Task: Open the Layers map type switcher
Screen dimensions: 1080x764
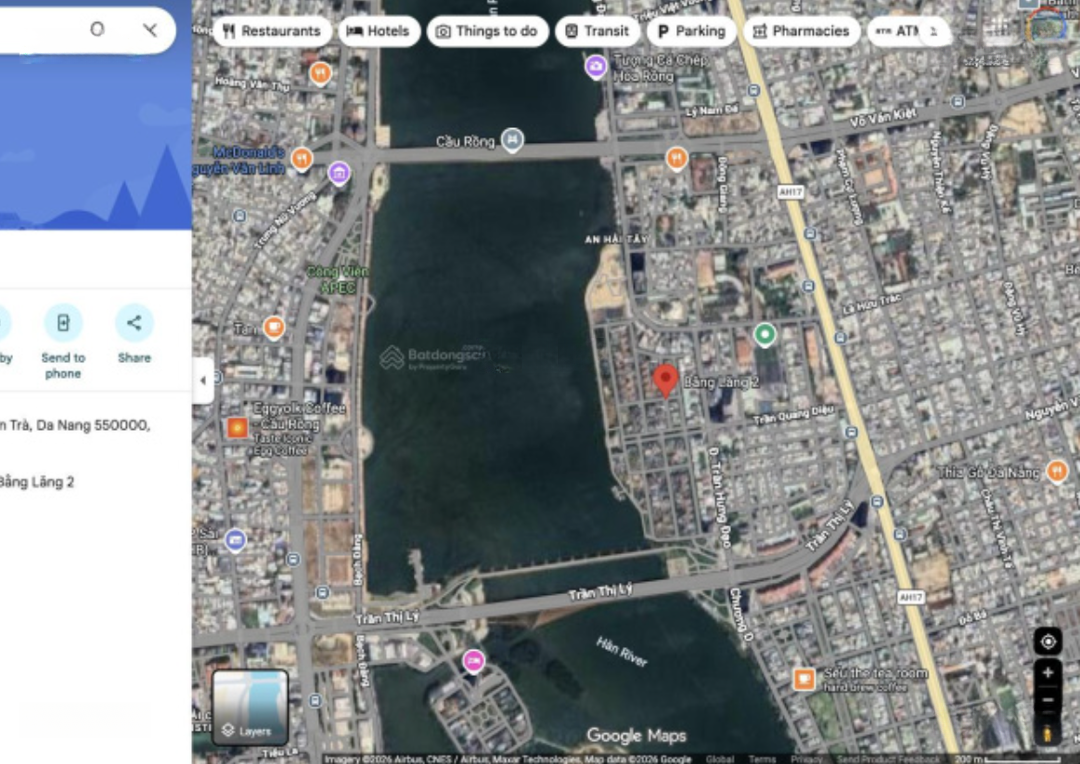Action: [250, 707]
